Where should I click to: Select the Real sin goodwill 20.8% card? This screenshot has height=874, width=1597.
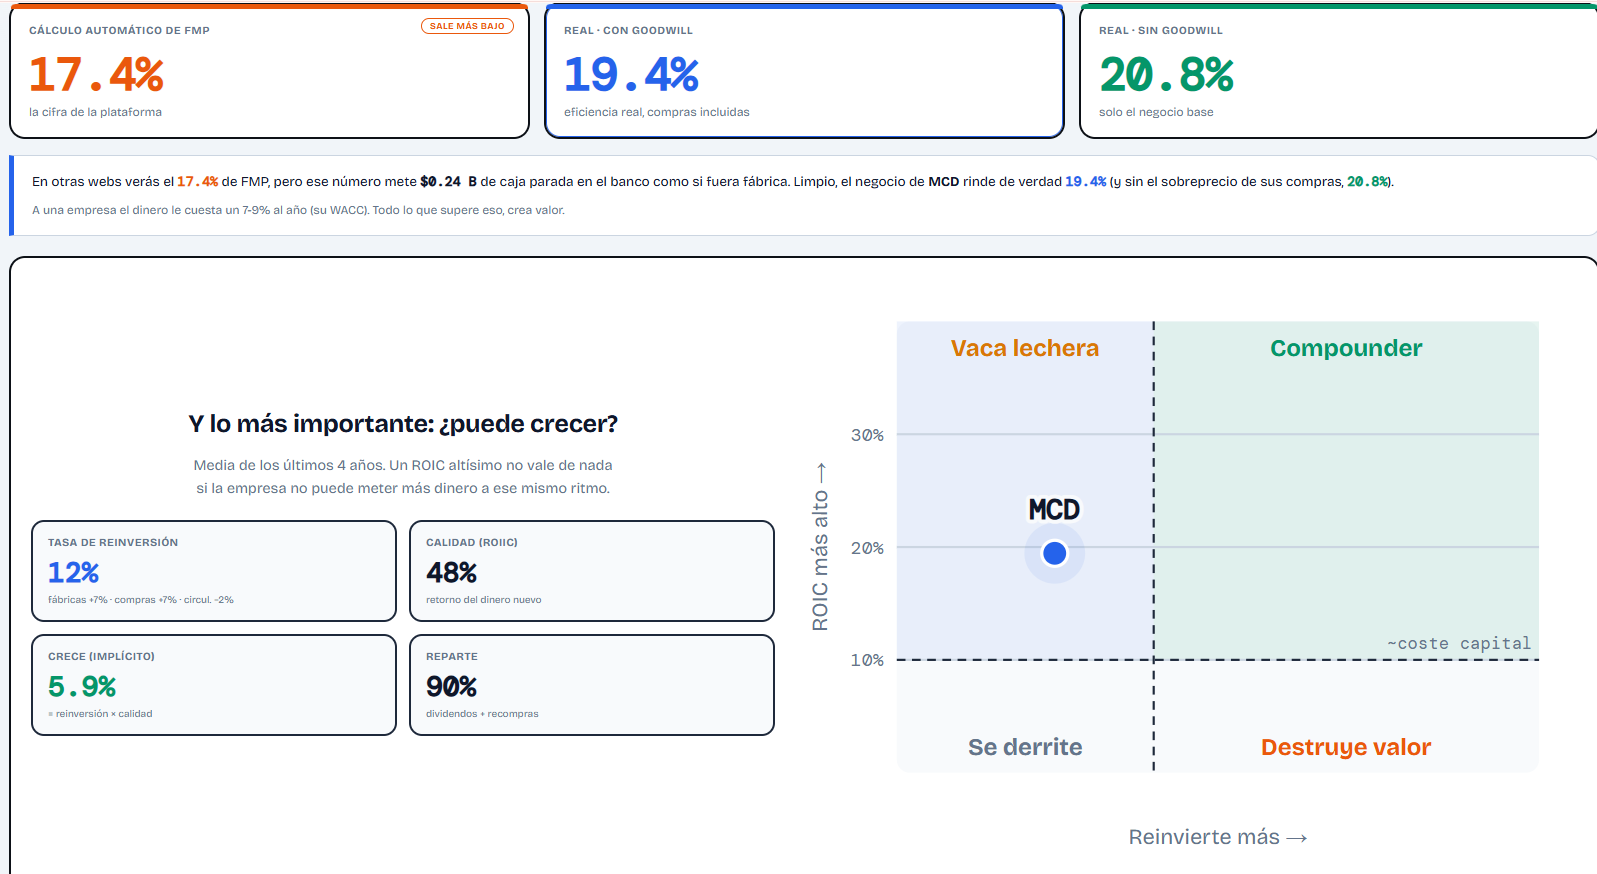coord(1338,71)
